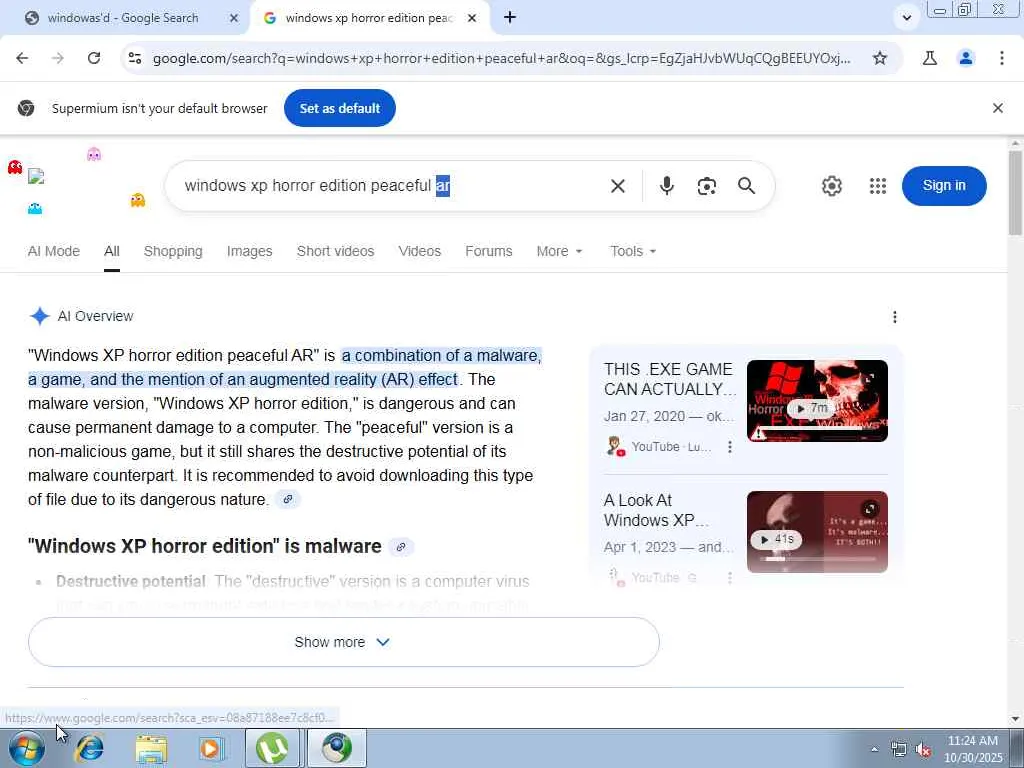Viewport: 1024px width, 768px height.
Task: Go back to the previous page
Action: click(22, 58)
